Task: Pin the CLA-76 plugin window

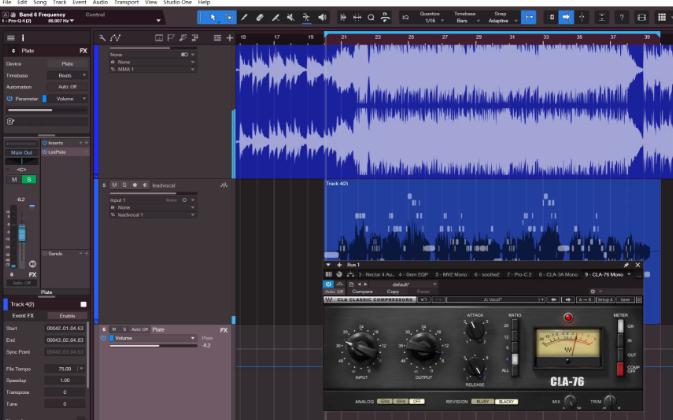Action: [x=626, y=265]
